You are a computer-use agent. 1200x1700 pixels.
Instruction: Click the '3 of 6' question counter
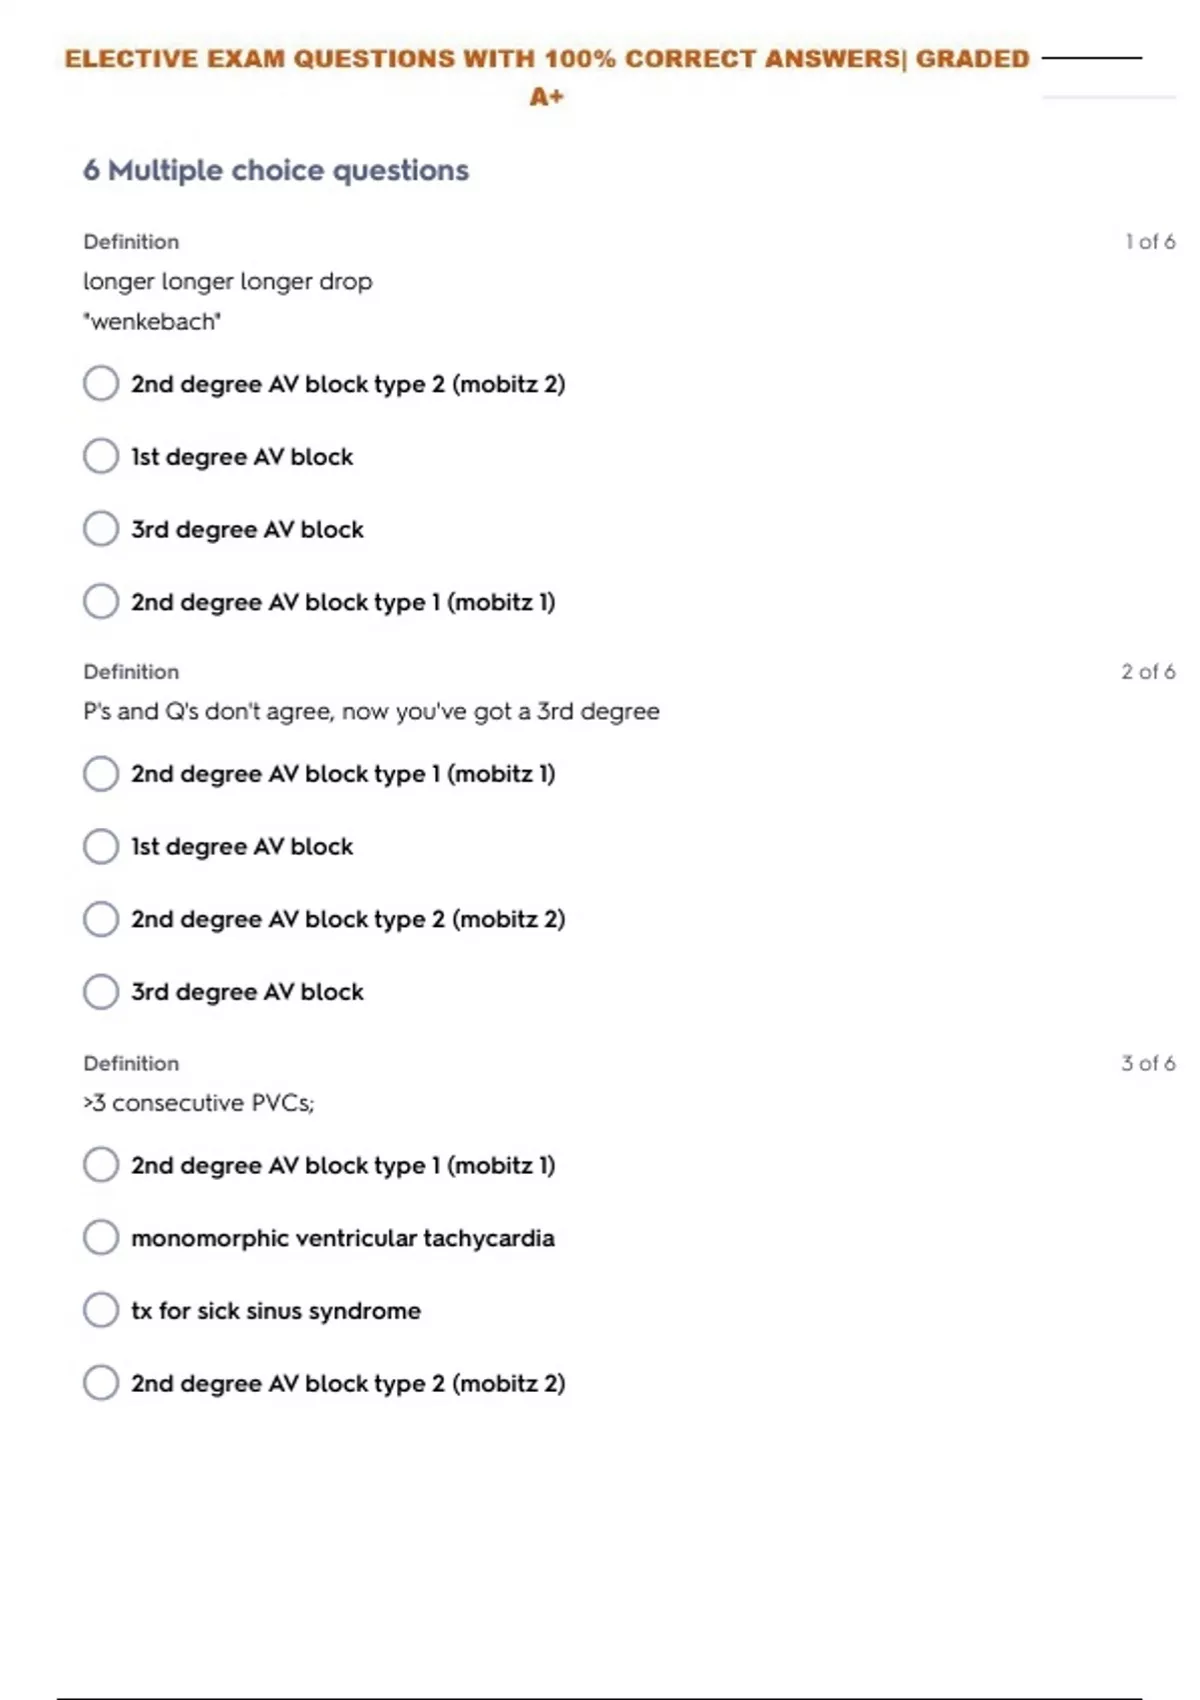pos(1147,1063)
